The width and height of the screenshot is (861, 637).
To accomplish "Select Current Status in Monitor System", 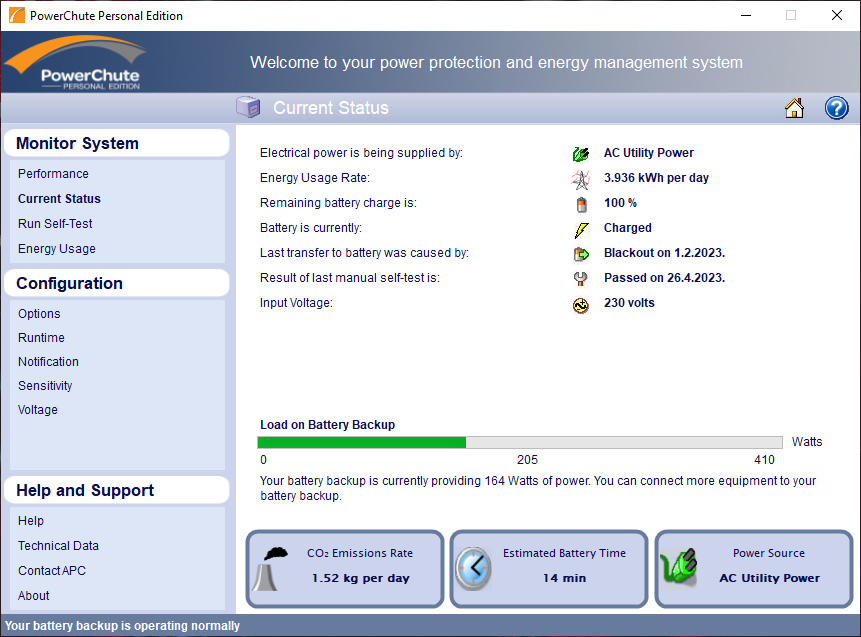I will pyautogui.click(x=59, y=199).
